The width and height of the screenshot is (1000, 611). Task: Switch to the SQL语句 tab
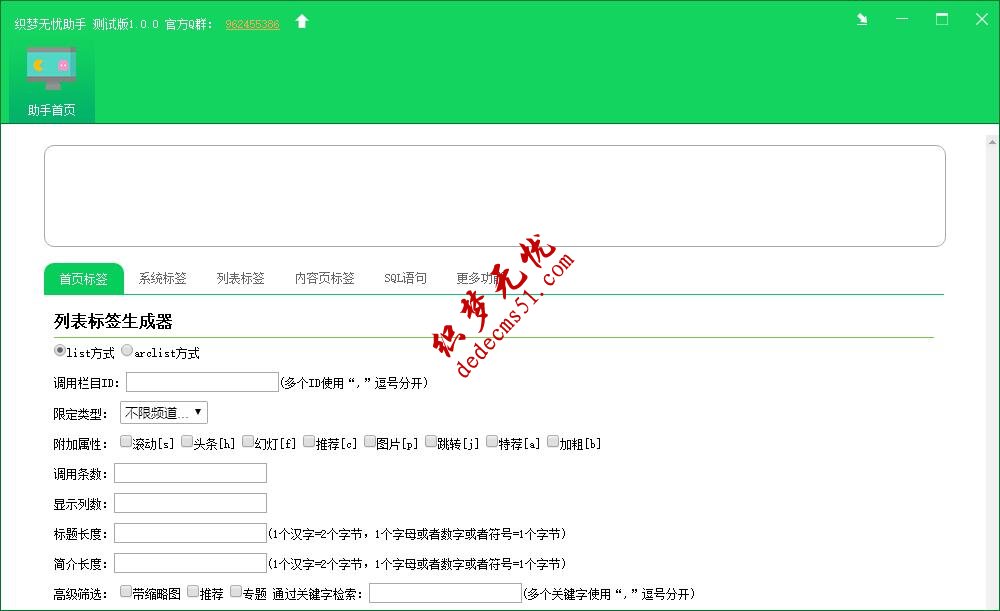404,279
